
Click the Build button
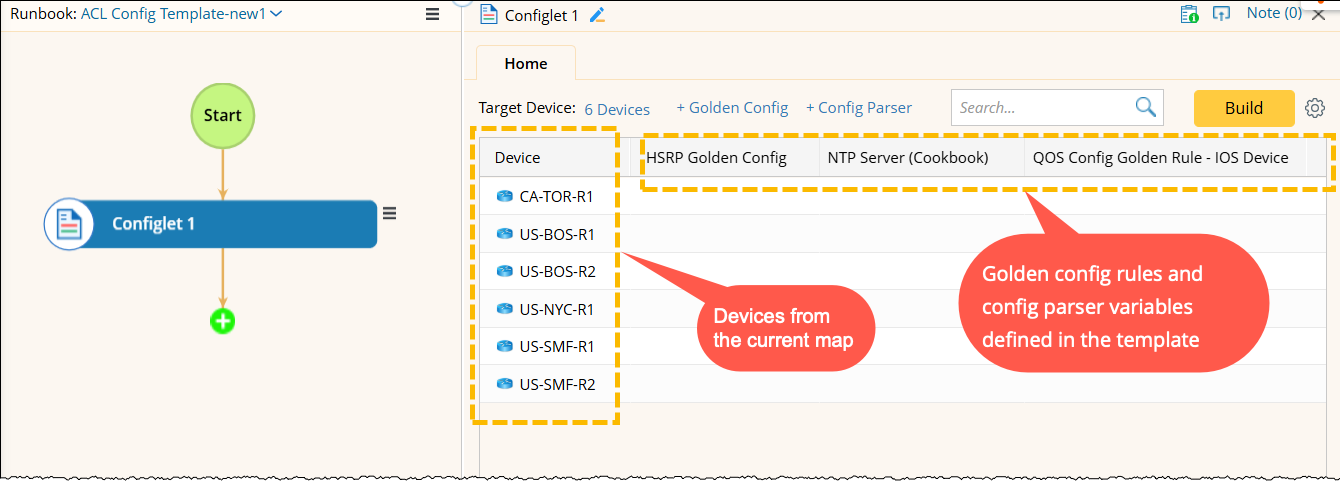(x=1244, y=108)
